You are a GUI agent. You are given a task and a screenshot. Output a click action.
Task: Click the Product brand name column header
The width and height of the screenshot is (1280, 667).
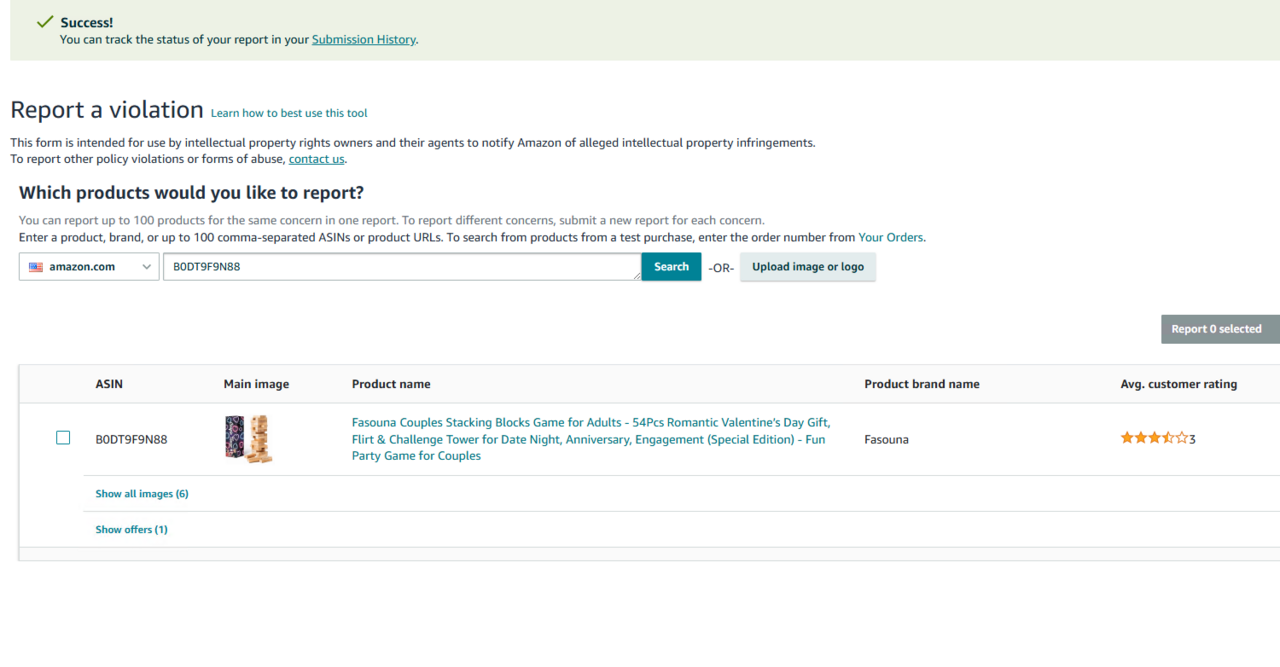[921, 384]
